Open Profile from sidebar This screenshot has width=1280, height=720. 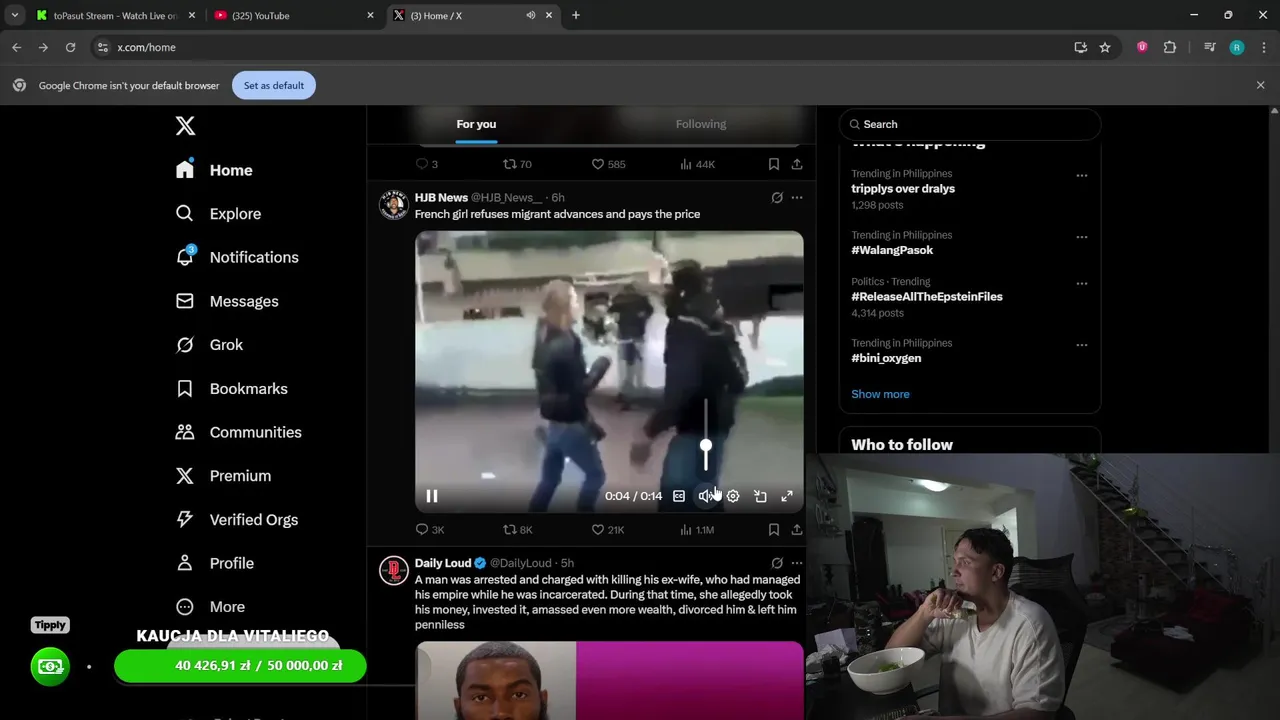(x=215, y=563)
